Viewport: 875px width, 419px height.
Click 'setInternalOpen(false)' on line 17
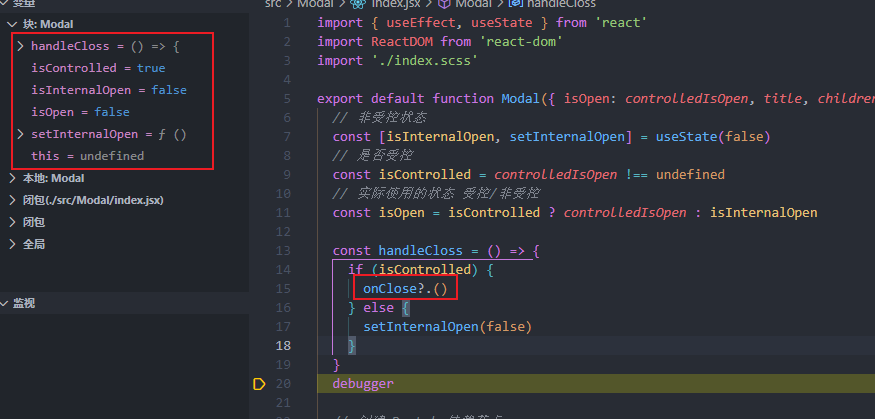point(448,327)
